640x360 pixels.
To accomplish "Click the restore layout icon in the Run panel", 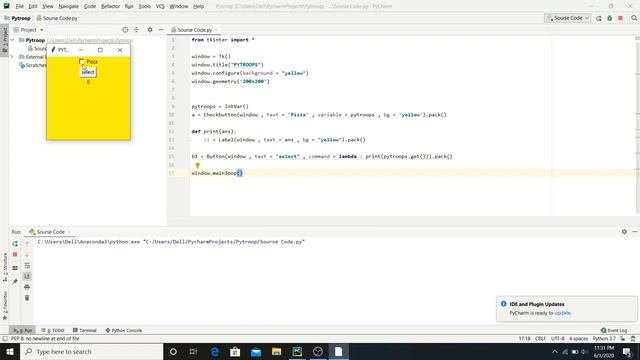I will tap(15, 268).
